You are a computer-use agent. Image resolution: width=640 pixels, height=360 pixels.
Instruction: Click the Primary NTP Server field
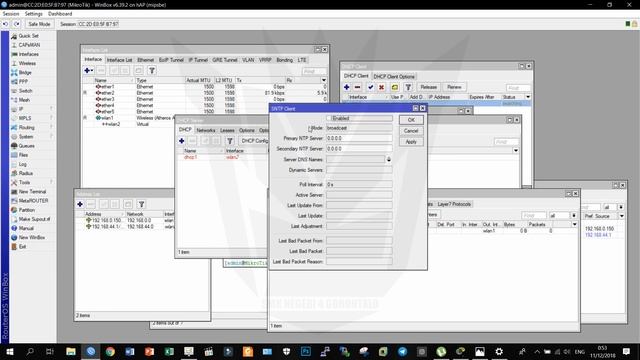click(x=359, y=138)
